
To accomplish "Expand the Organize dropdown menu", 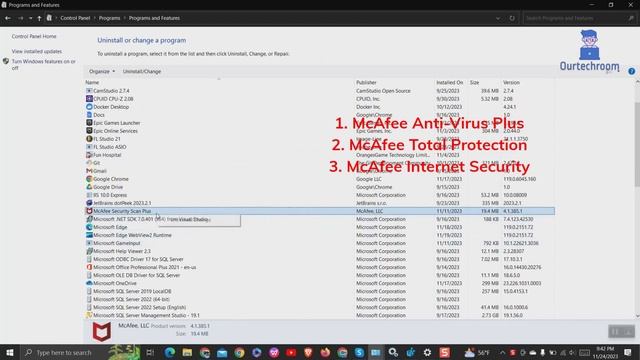I will click(102, 71).
